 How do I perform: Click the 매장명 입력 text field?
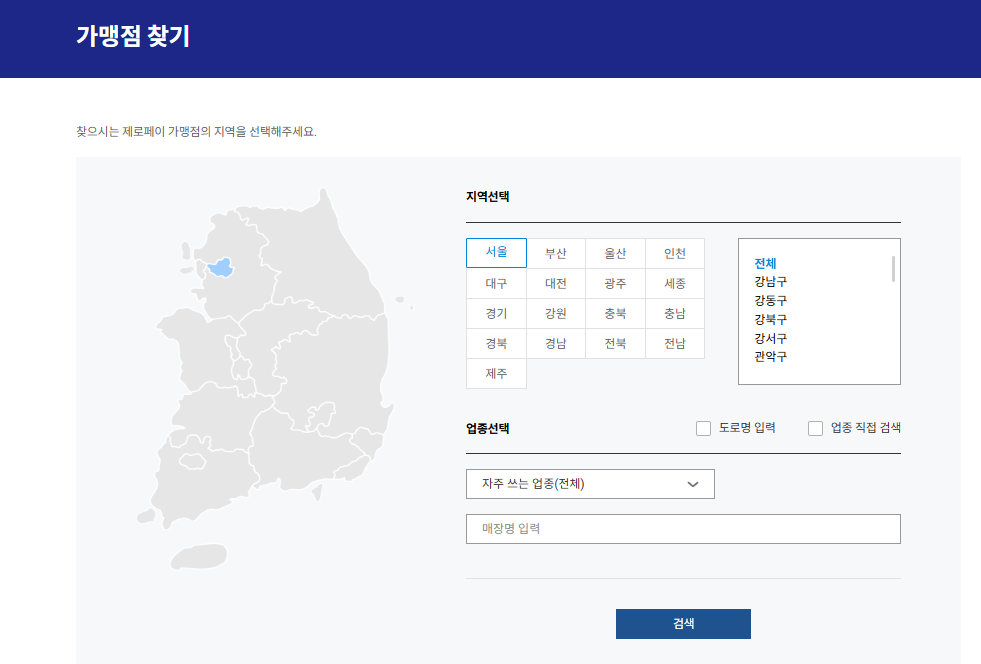click(683, 529)
